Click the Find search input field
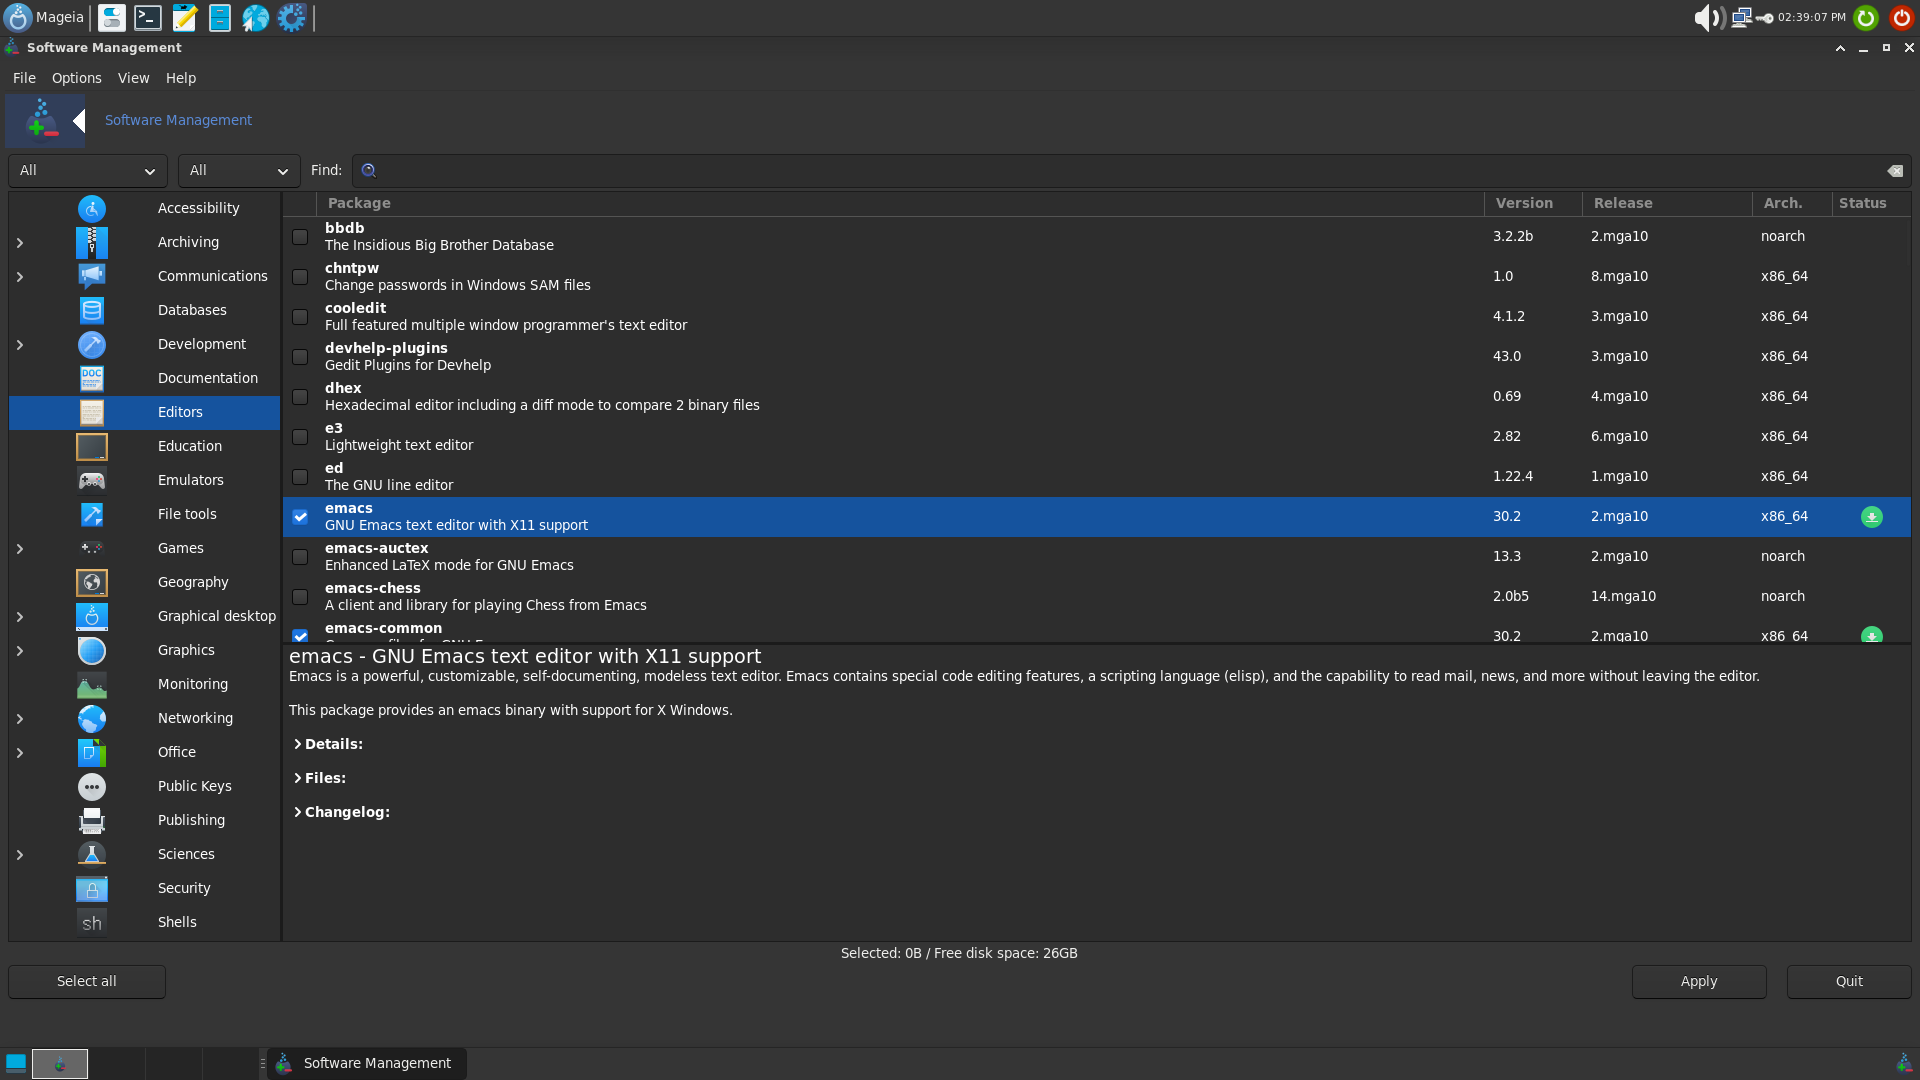The height and width of the screenshot is (1080, 1920). 1130,171
